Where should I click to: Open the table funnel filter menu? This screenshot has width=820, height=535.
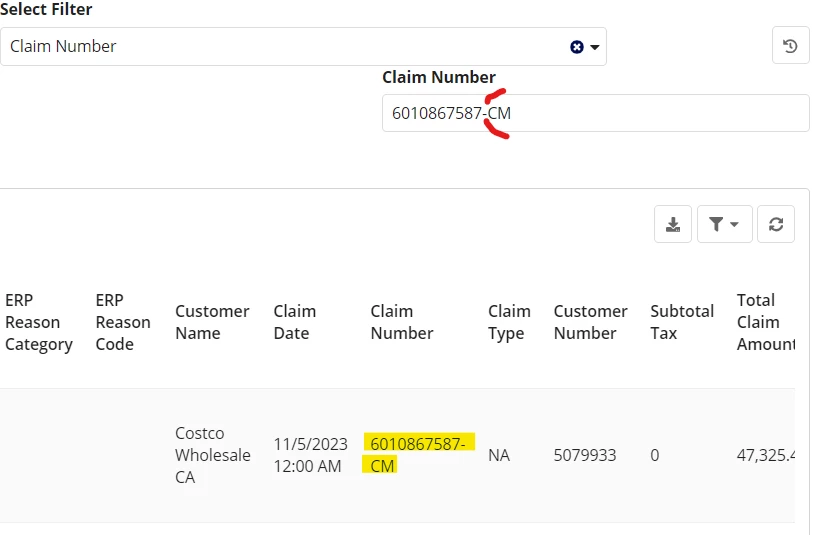[724, 224]
